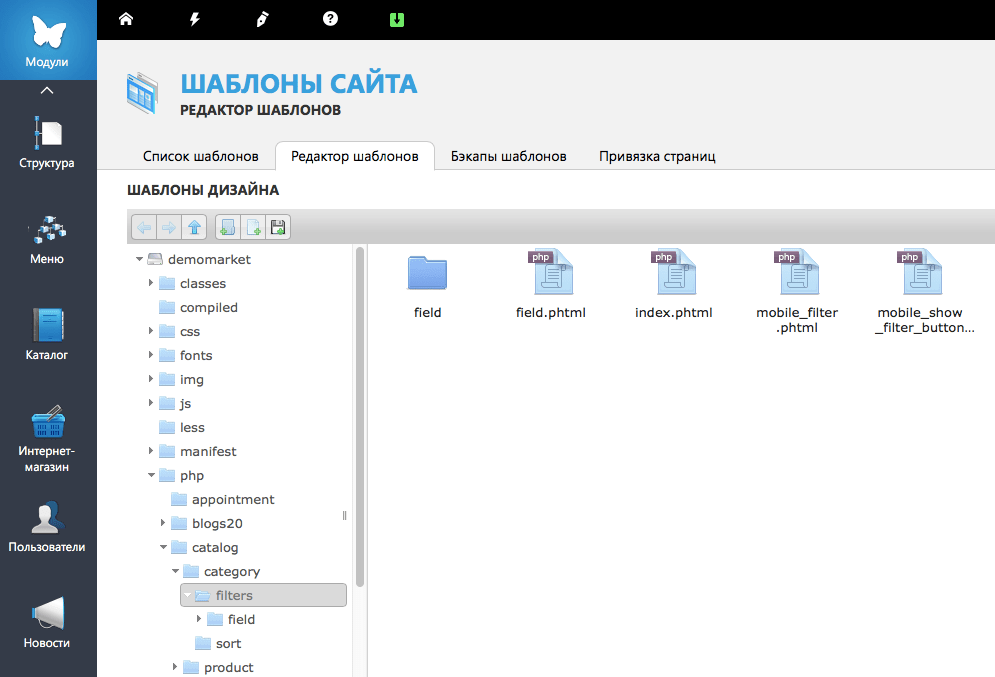
Task: Collapse the catalog folder arrow
Action: click(163, 547)
